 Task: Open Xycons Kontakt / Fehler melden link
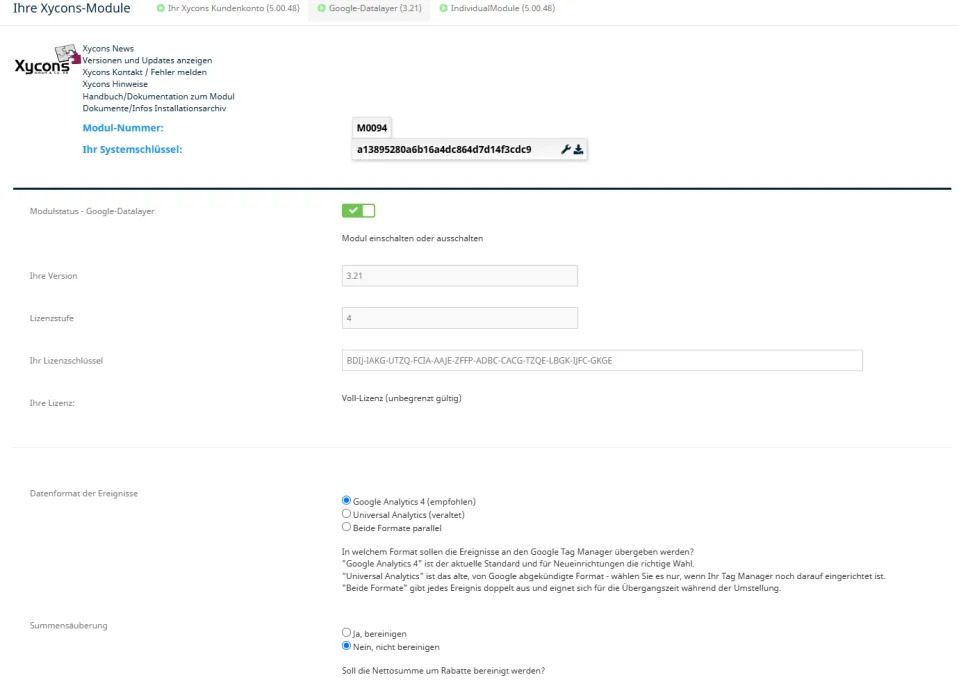[144, 72]
